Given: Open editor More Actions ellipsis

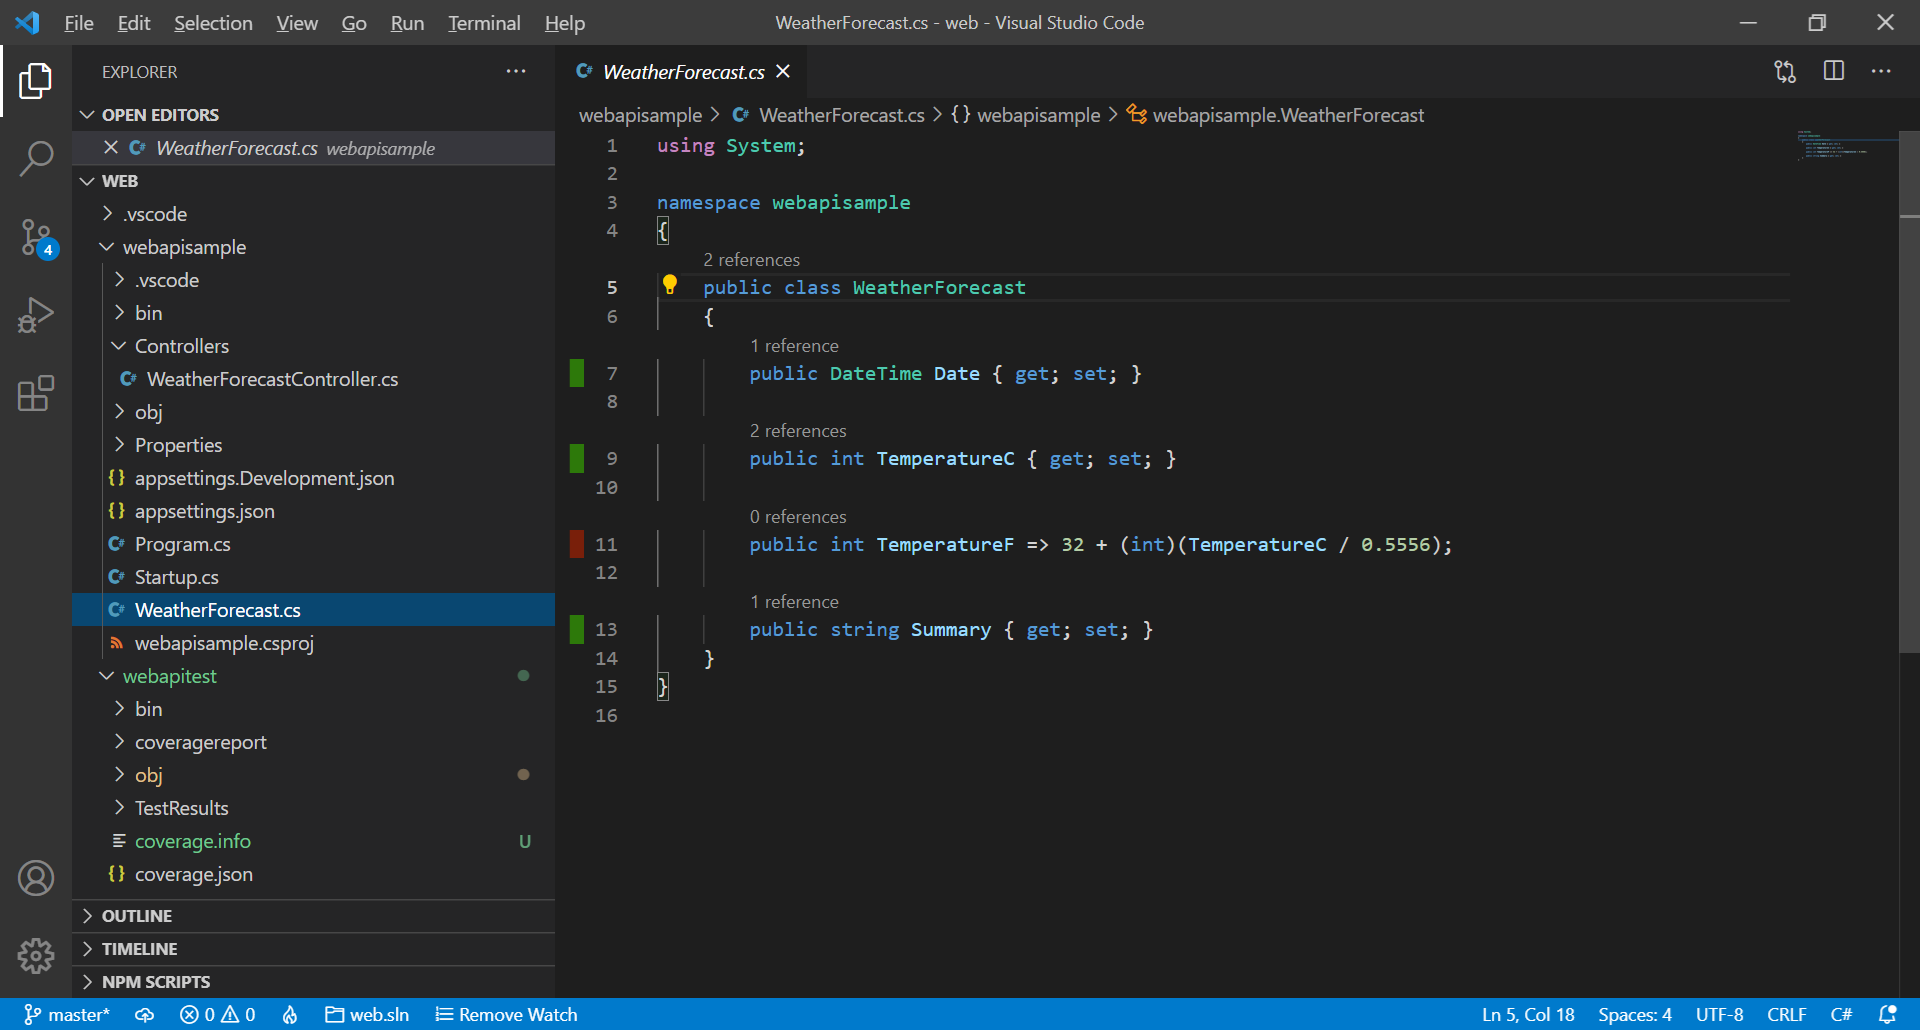Looking at the screenshot, I should (x=1881, y=71).
